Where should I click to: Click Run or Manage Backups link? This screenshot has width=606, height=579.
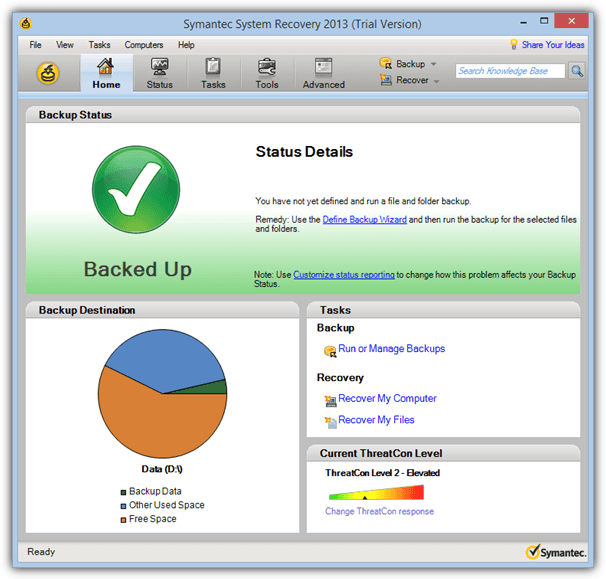(x=392, y=349)
